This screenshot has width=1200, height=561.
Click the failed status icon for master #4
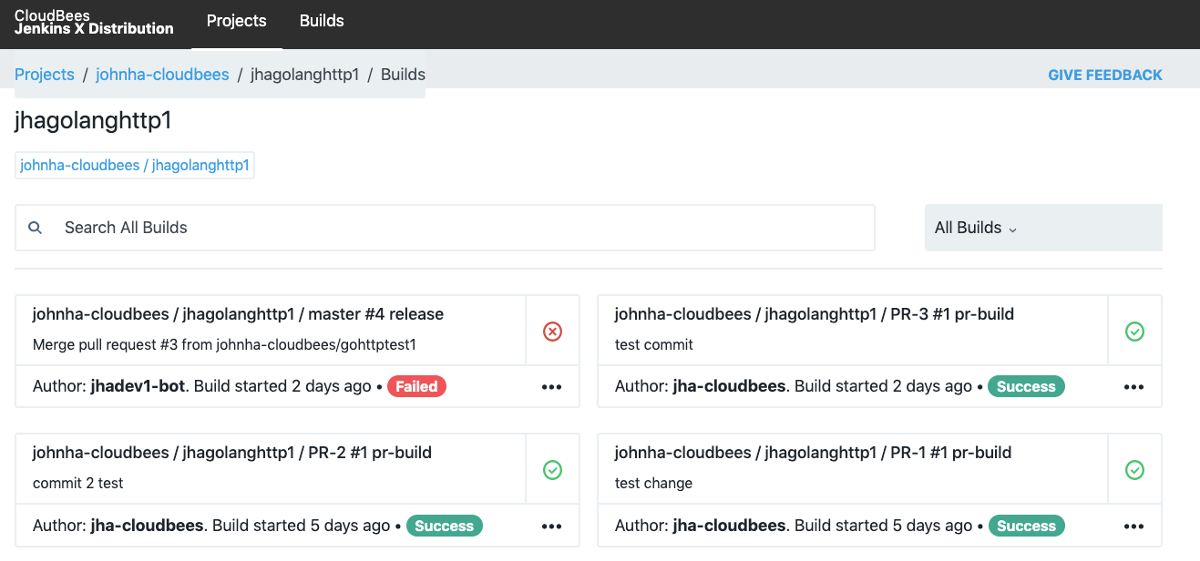tap(552, 331)
